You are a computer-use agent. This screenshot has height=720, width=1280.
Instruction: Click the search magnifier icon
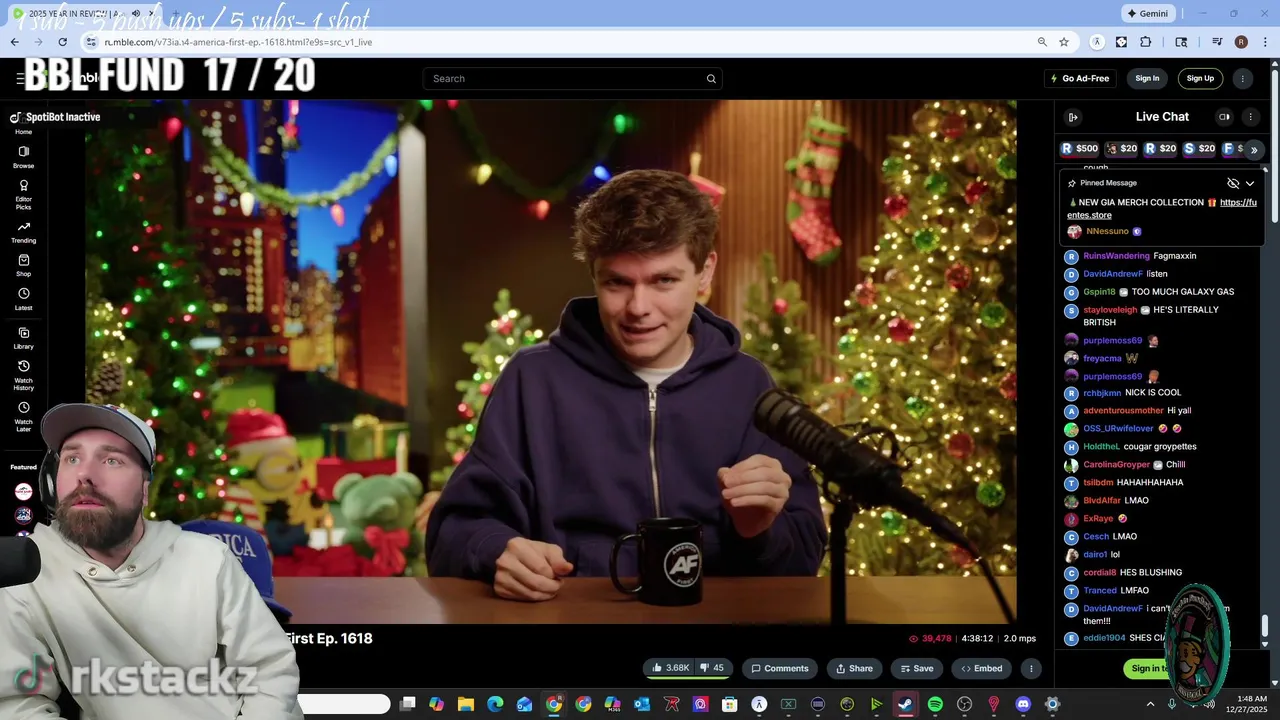click(x=711, y=79)
